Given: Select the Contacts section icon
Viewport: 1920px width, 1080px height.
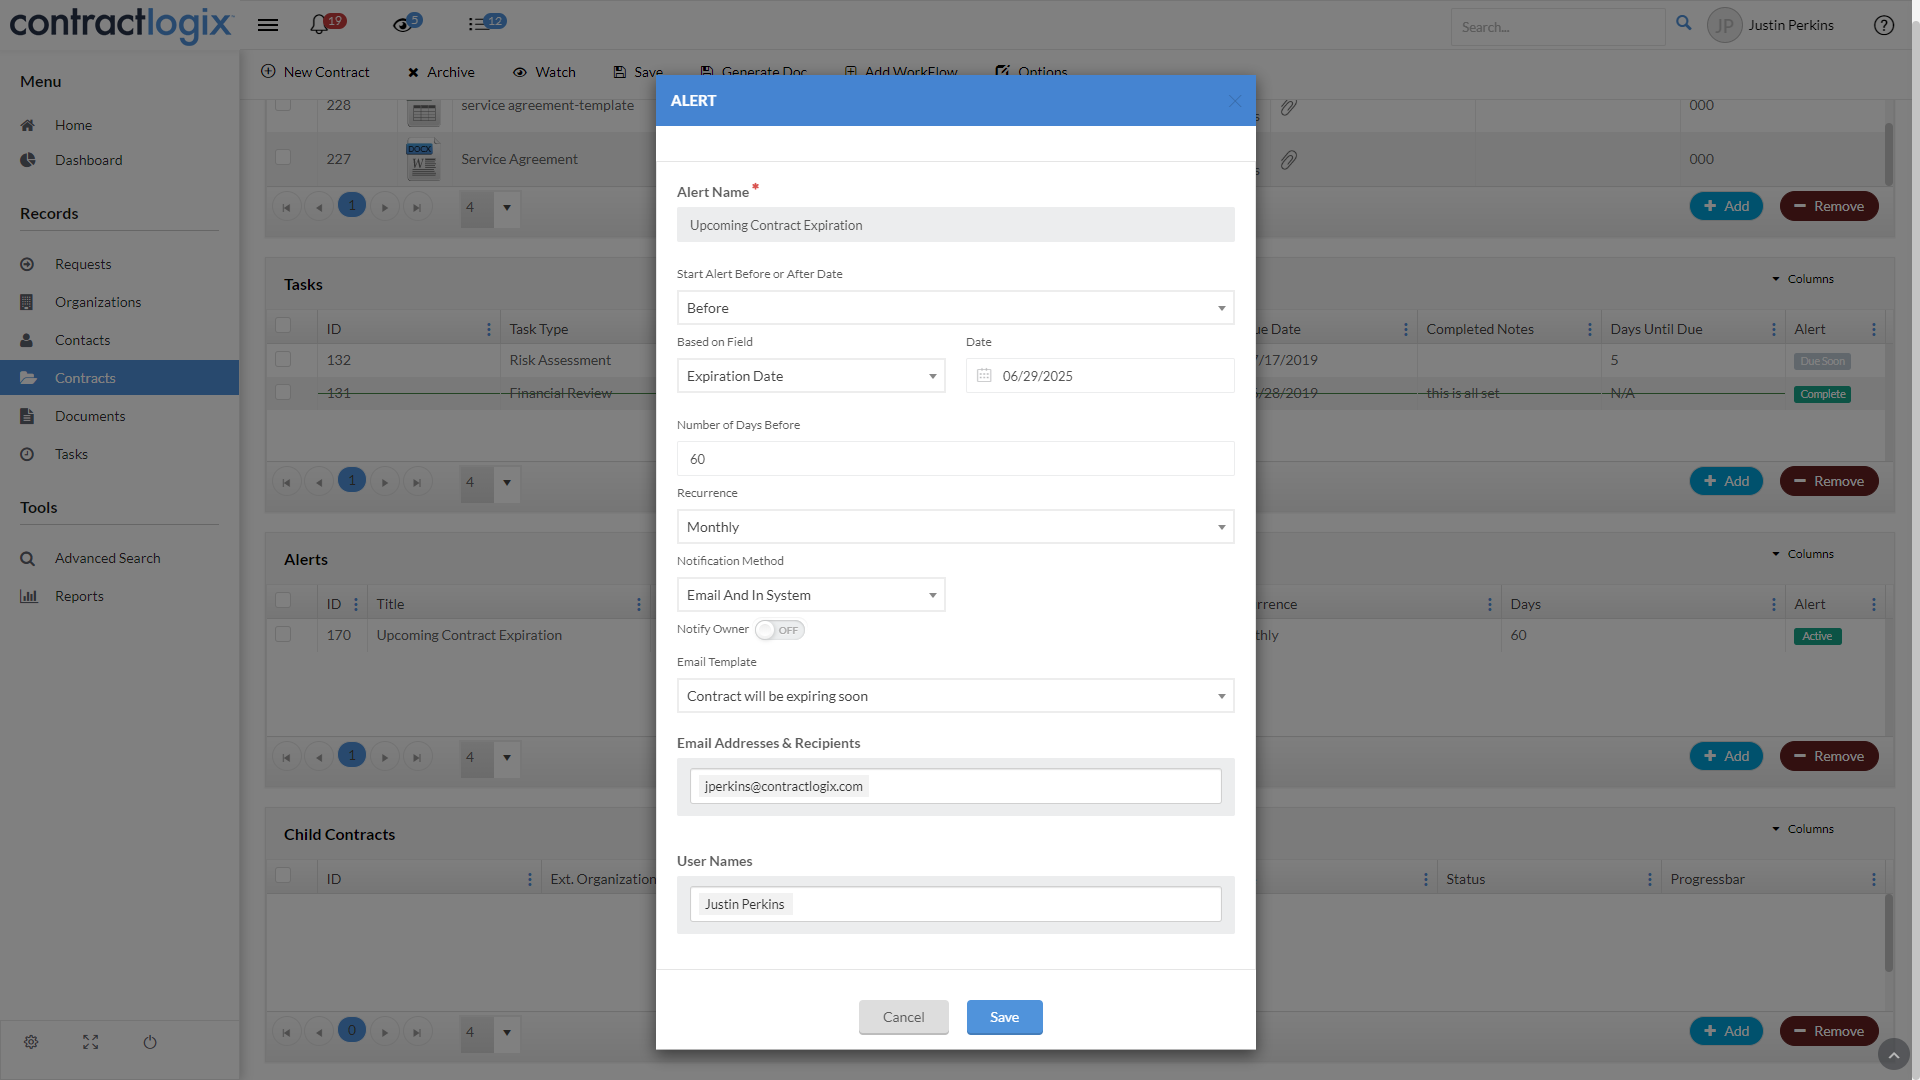Looking at the screenshot, I should (28, 339).
